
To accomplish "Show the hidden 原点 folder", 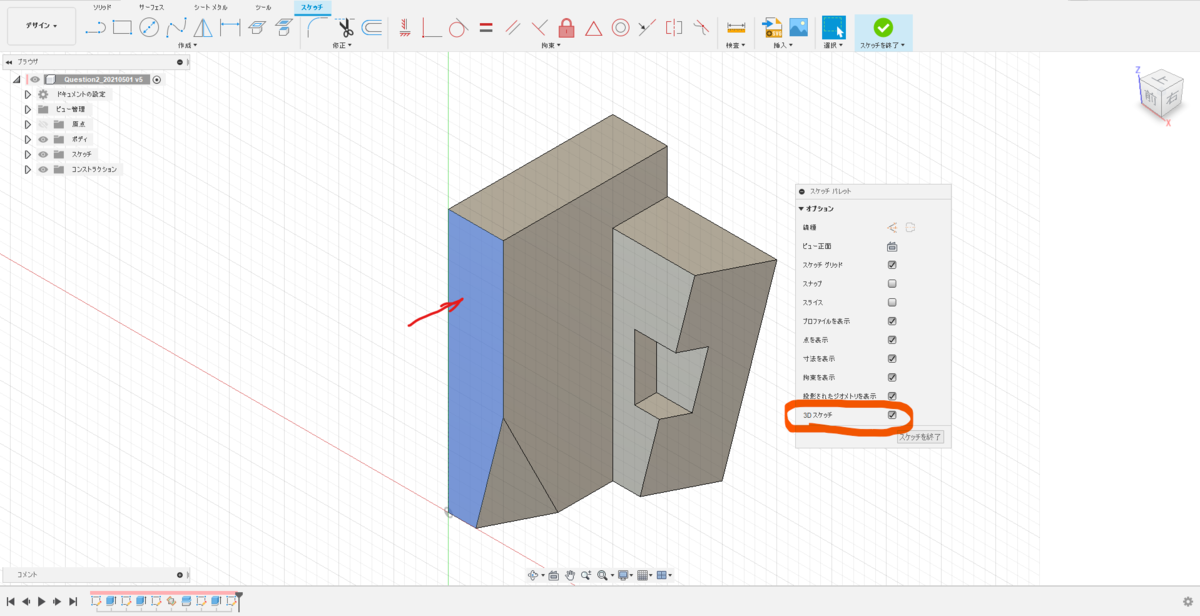I will [x=43, y=124].
